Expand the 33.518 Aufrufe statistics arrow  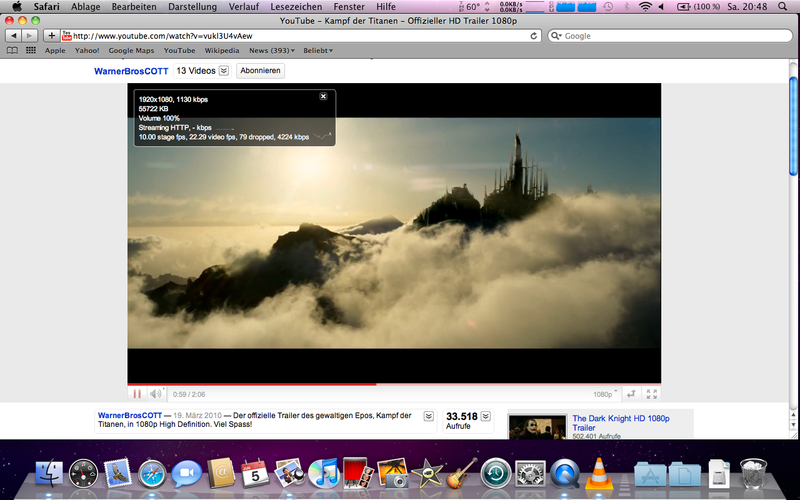[486, 416]
